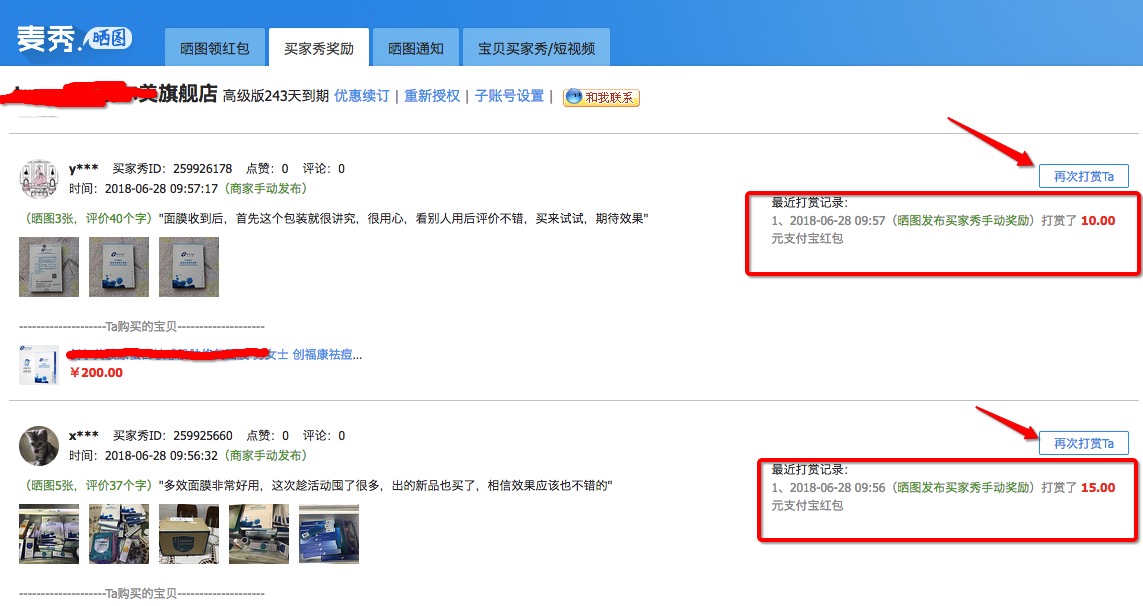Click timestamp 2018-06-28 09:56:32
This screenshot has height=606, width=1143.
161,455
